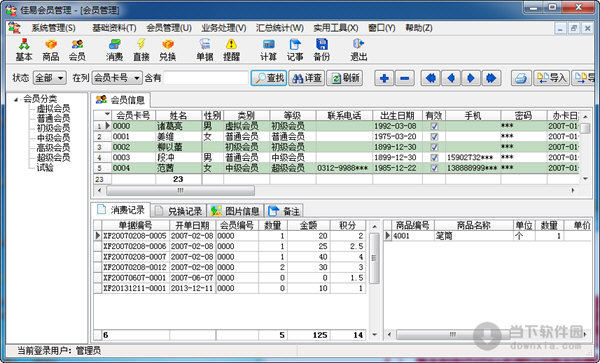This screenshot has width=600, height=363.
Task: Click the 直接 lightning icon
Action: point(141,50)
